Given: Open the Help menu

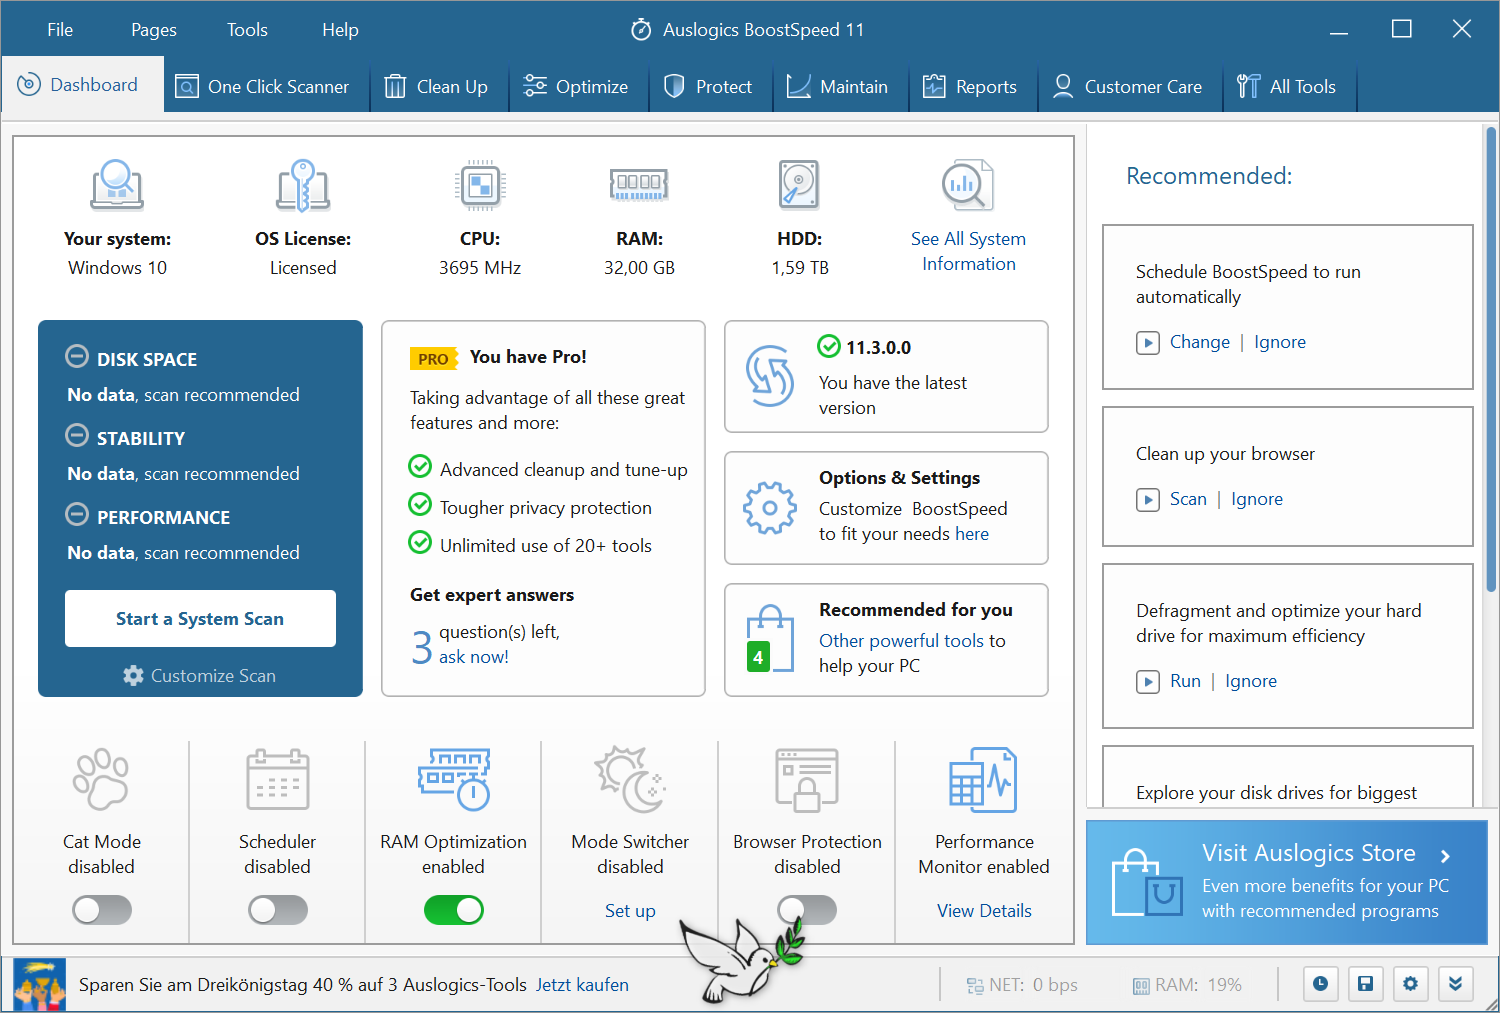Looking at the screenshot, I should (x=340, y=30).
